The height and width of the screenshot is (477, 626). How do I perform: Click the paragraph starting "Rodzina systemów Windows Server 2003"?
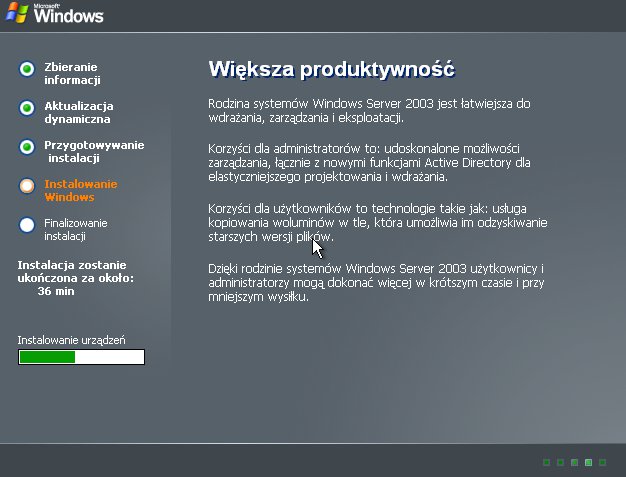point(369,111)
